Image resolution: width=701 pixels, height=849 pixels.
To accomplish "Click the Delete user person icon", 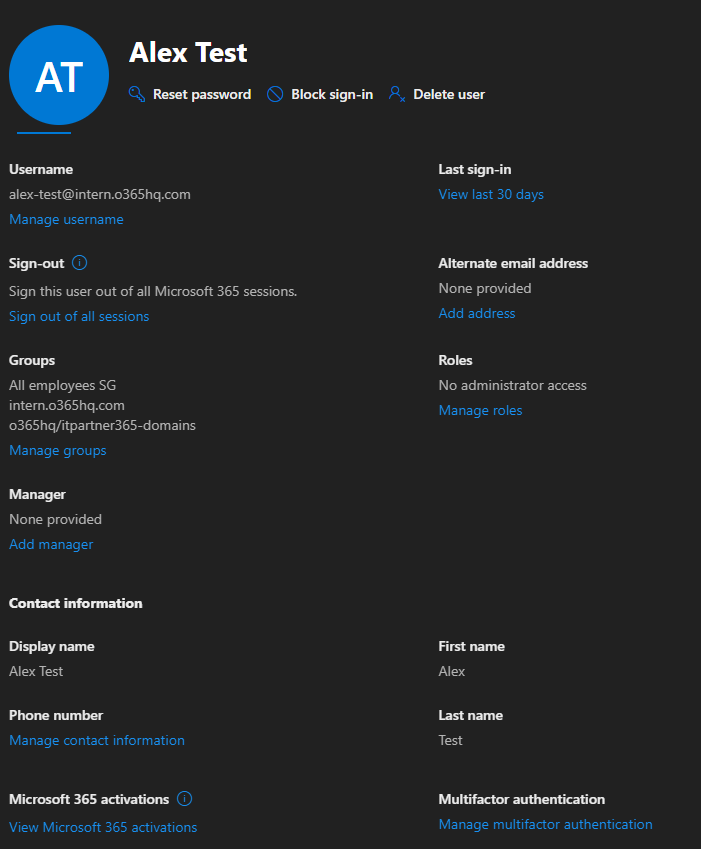I will pyautogui.click(x=397, y=94).
